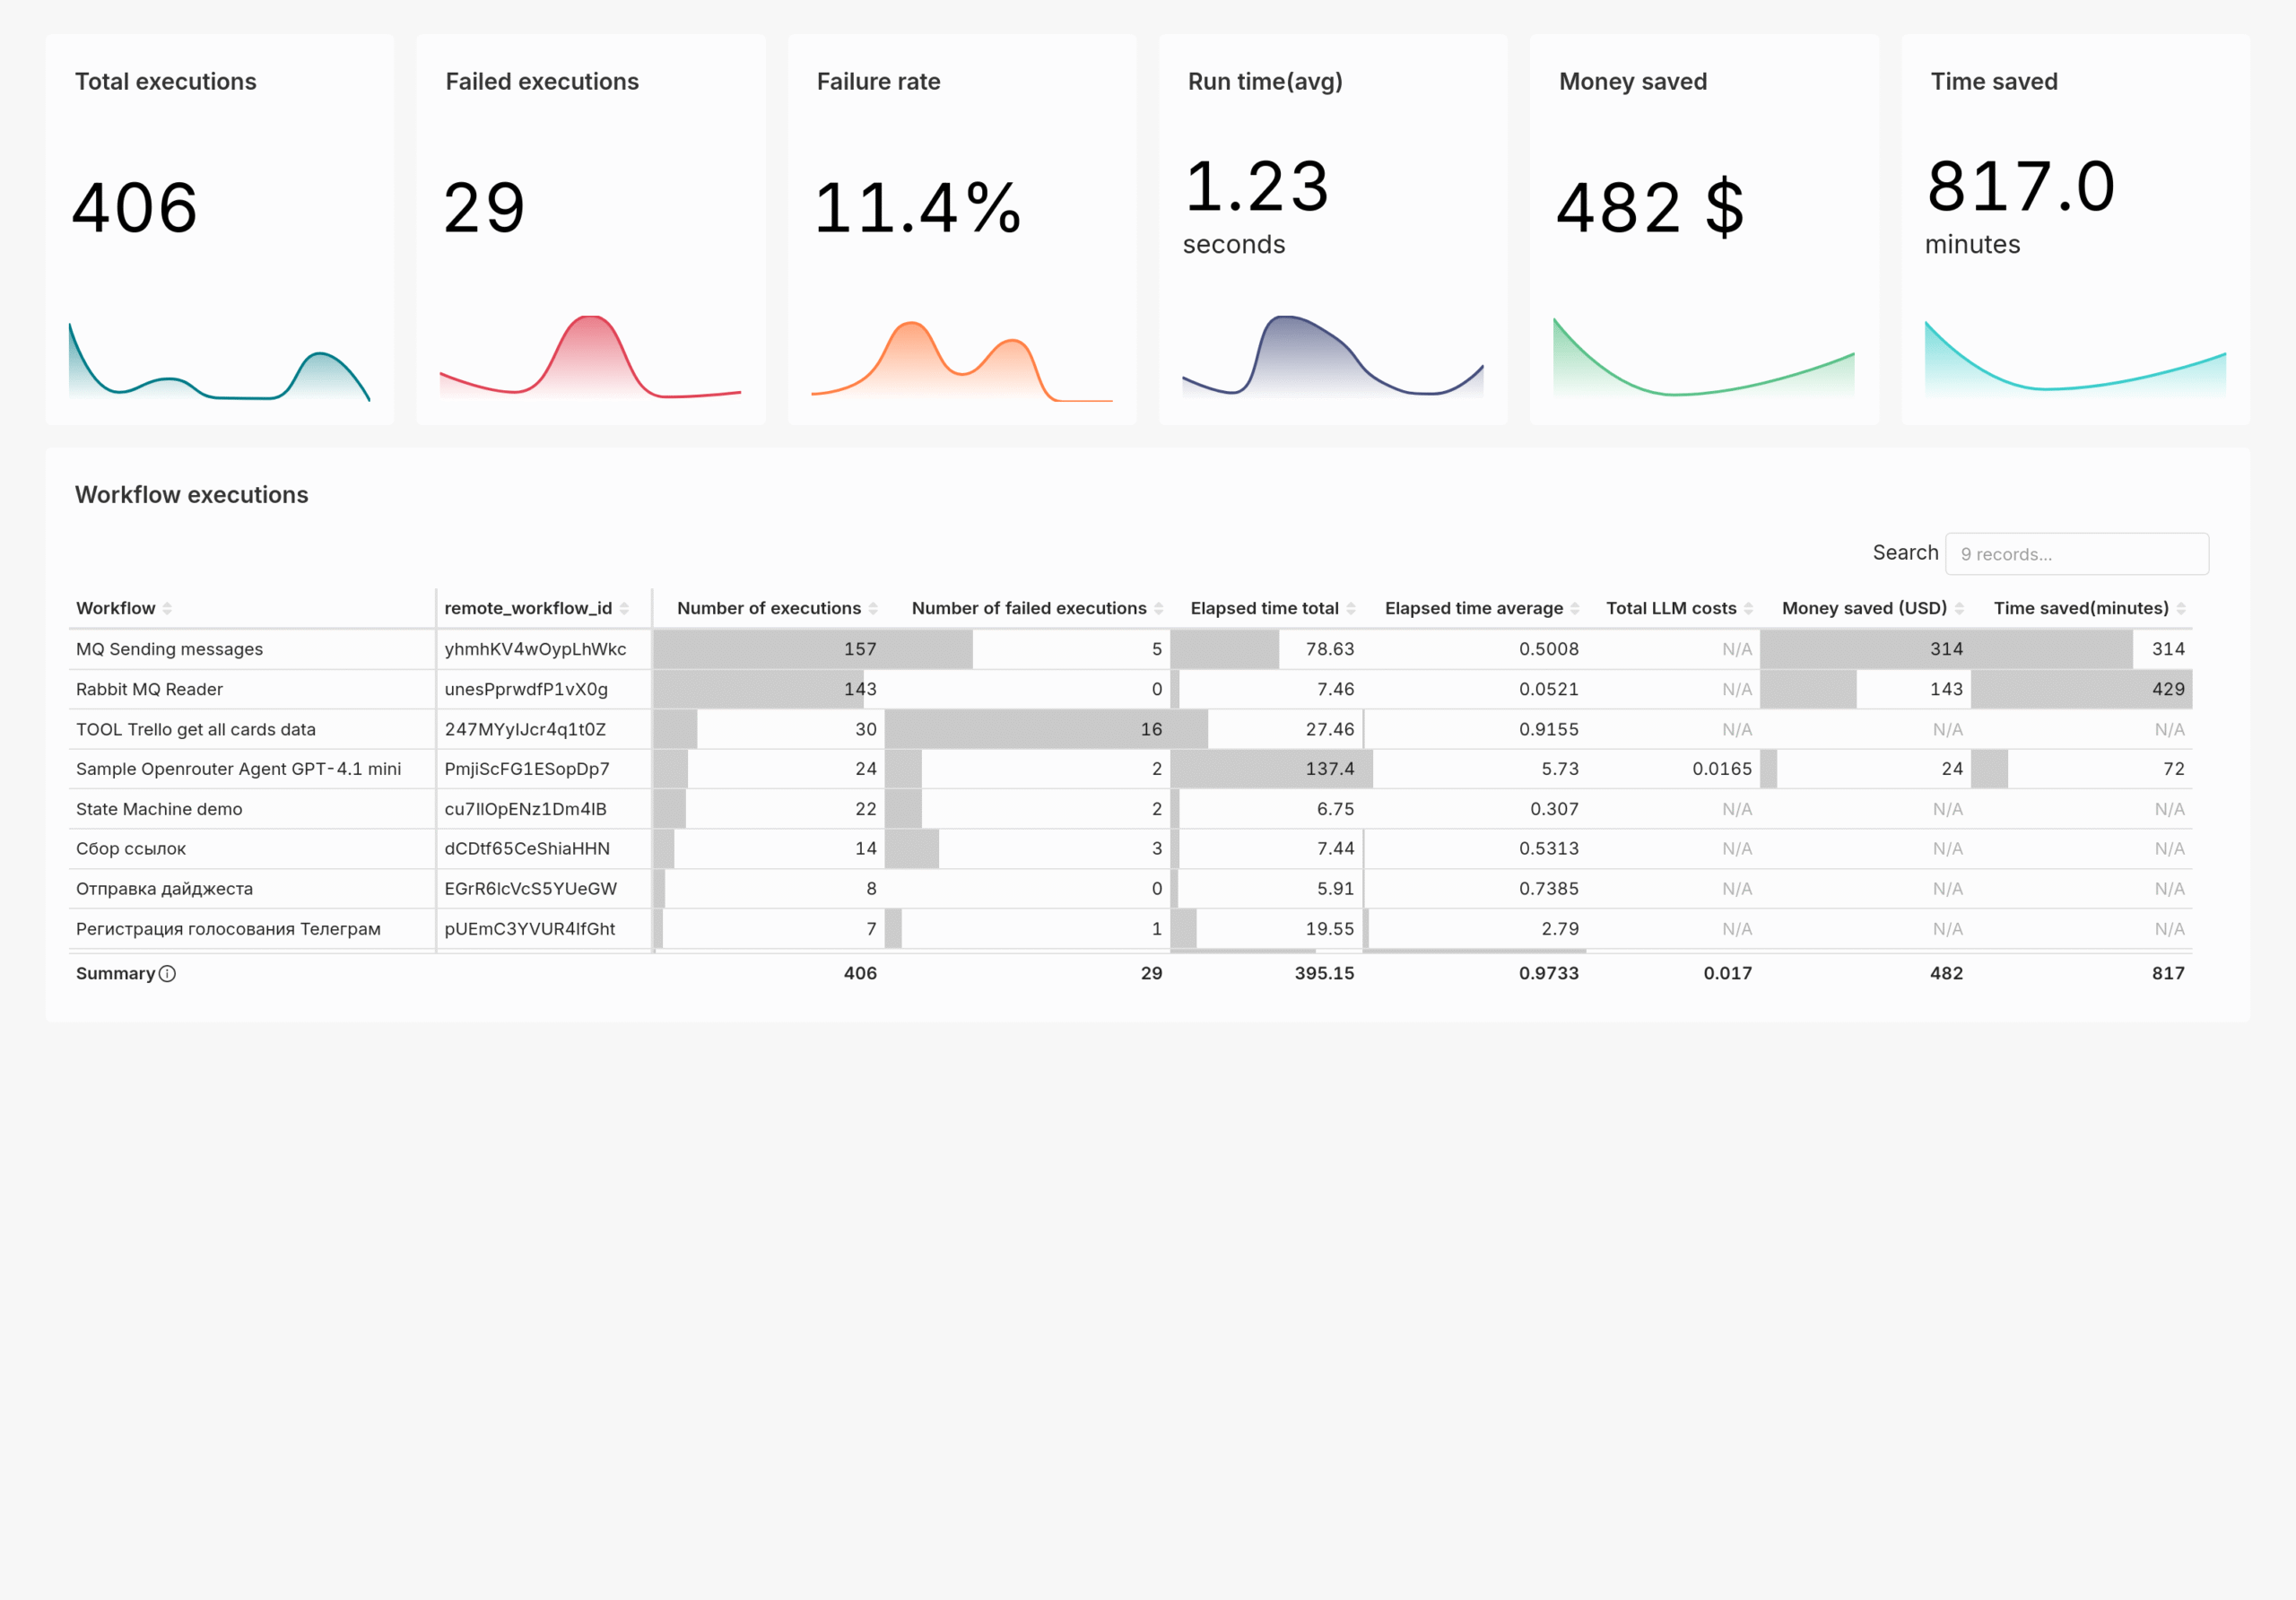Sort by Elapsed time total
This screenshot has height=1600, width=2296.
(x=1353, y=607)
